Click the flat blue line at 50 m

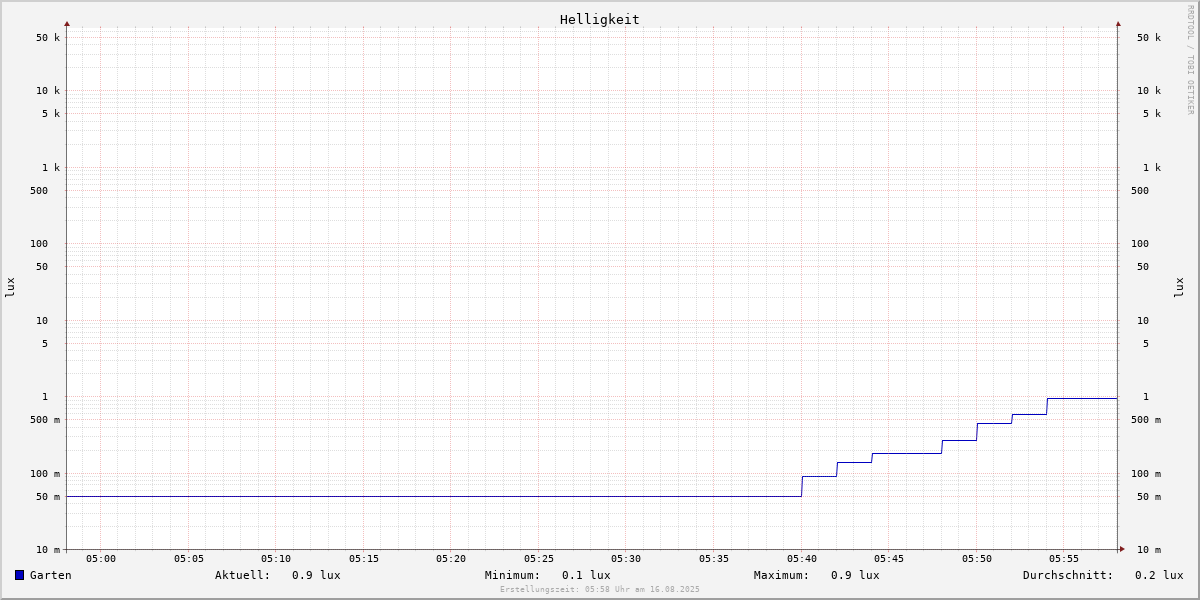(x=434, y=497)
